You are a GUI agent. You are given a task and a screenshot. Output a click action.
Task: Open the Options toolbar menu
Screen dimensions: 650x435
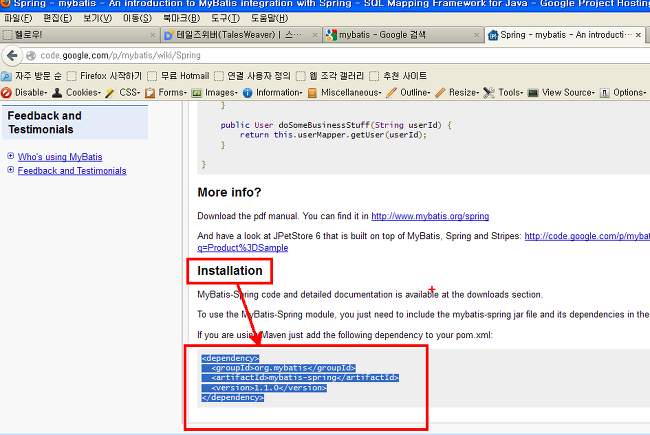(x=623, y=92)
